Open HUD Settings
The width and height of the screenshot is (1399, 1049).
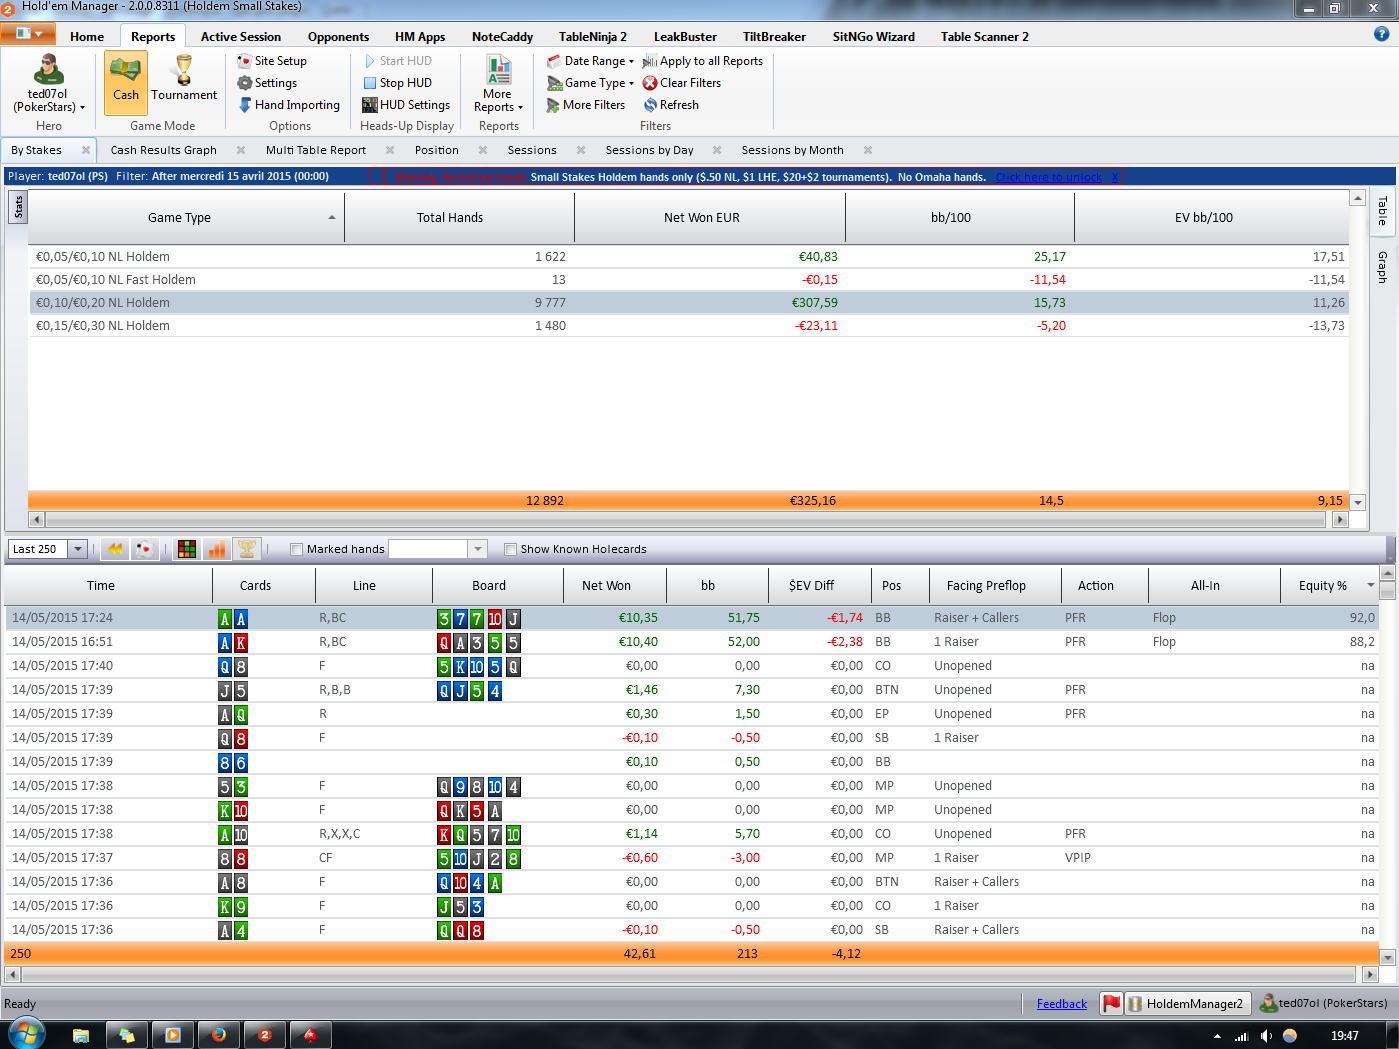tap(406, 105)
